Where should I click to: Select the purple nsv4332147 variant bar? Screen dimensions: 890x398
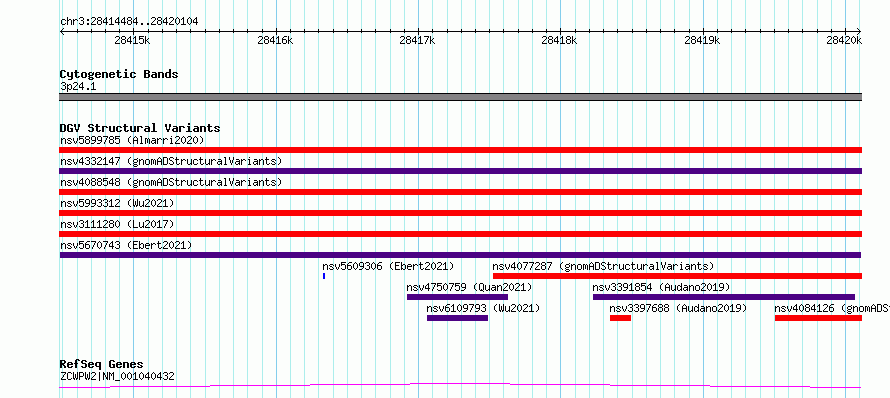point(461,171)
